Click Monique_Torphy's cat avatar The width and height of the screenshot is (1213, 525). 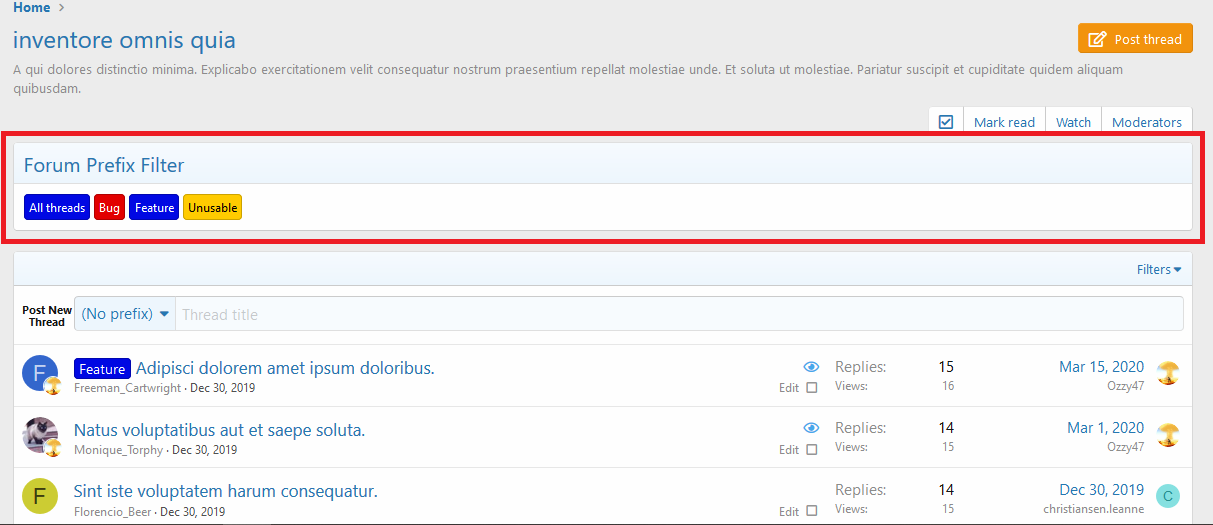coord(39,435)
